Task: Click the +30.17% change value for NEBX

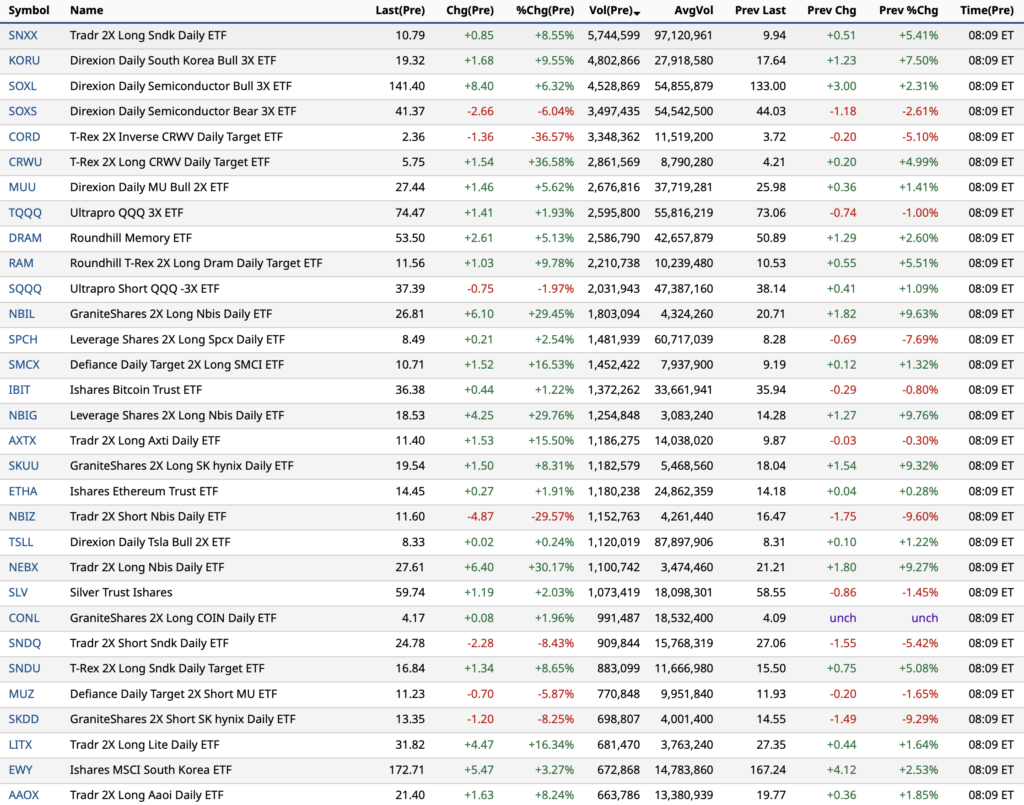Action: (x=551, y=567)
